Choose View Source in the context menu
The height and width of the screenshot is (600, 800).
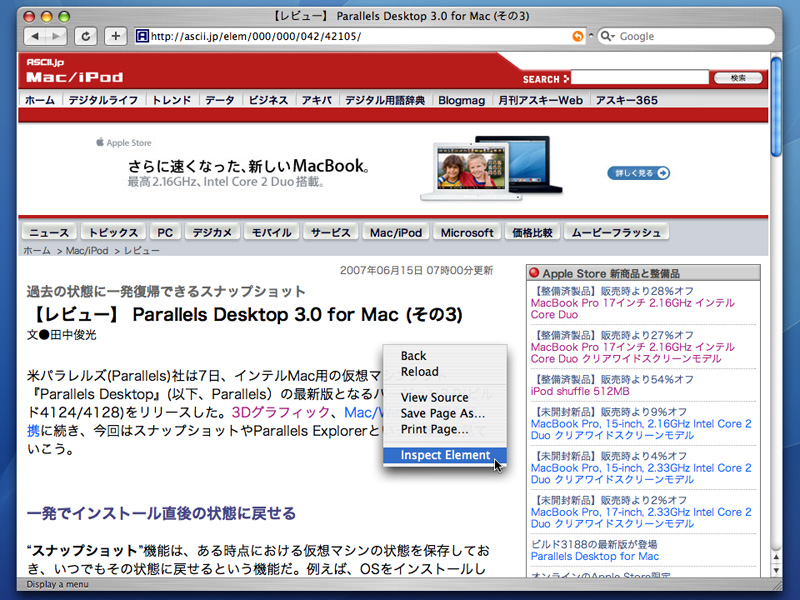tap(445, 397)
